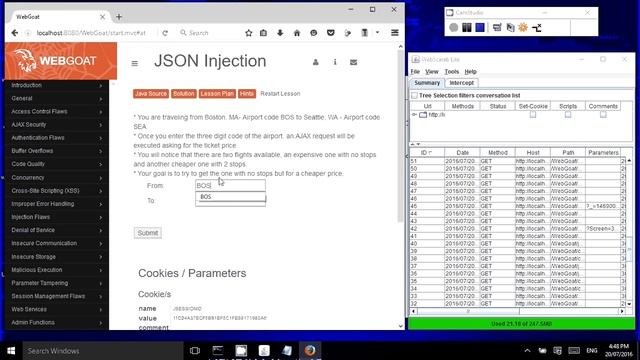Expand Authentication Flaws section
640x360 pixels.
pyautogui.click(x=57, y=138)
